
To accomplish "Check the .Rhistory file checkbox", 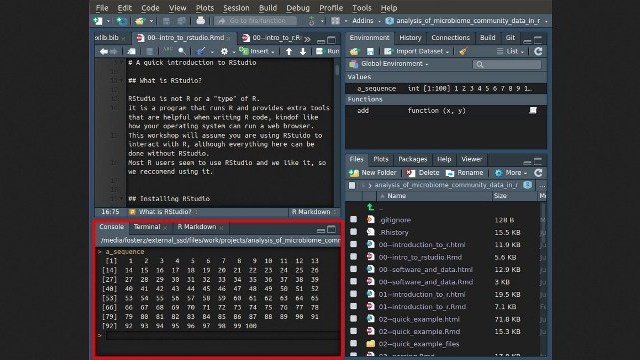I will point(353,232).
